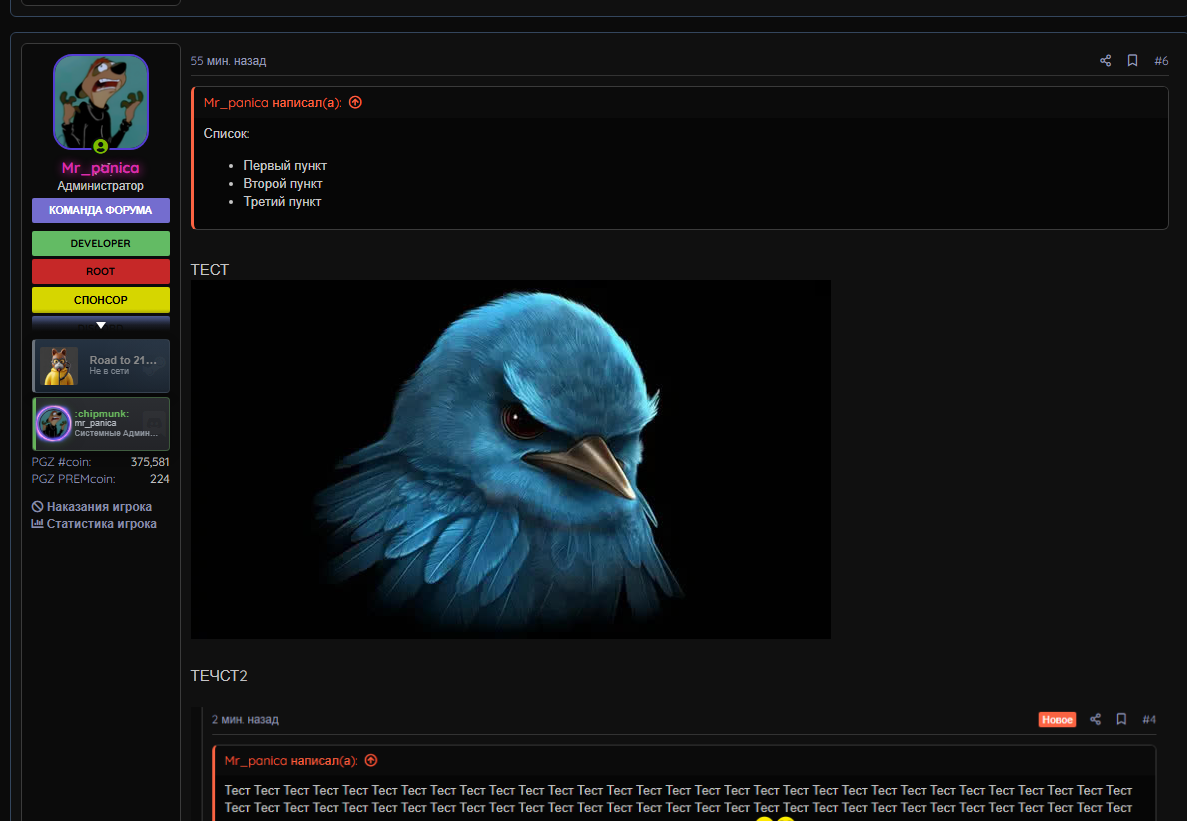Click the #6 post permalink

(x=1161, y=60)
